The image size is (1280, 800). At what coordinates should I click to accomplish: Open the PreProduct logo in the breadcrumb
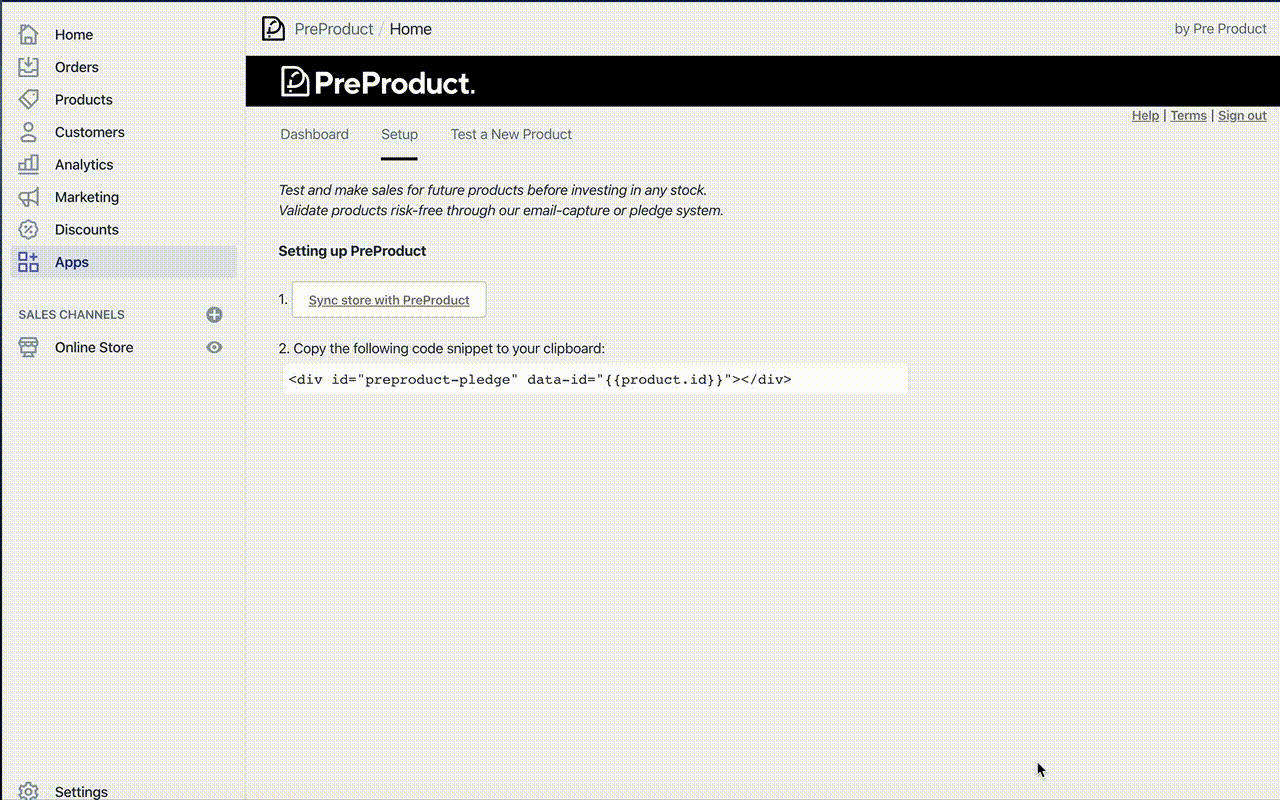(273, 28)
